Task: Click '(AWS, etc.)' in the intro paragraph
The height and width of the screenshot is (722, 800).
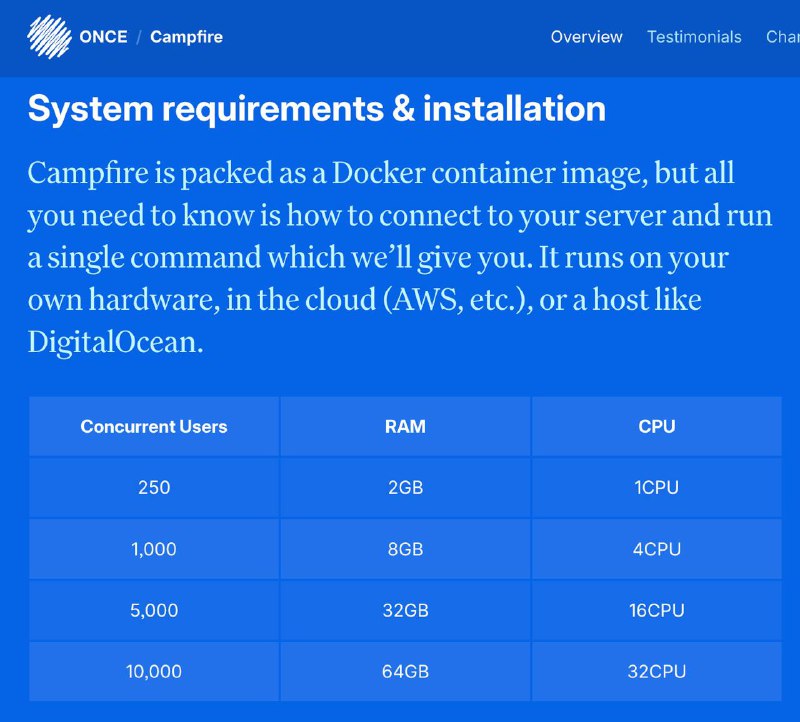Action: click(458, 300)
